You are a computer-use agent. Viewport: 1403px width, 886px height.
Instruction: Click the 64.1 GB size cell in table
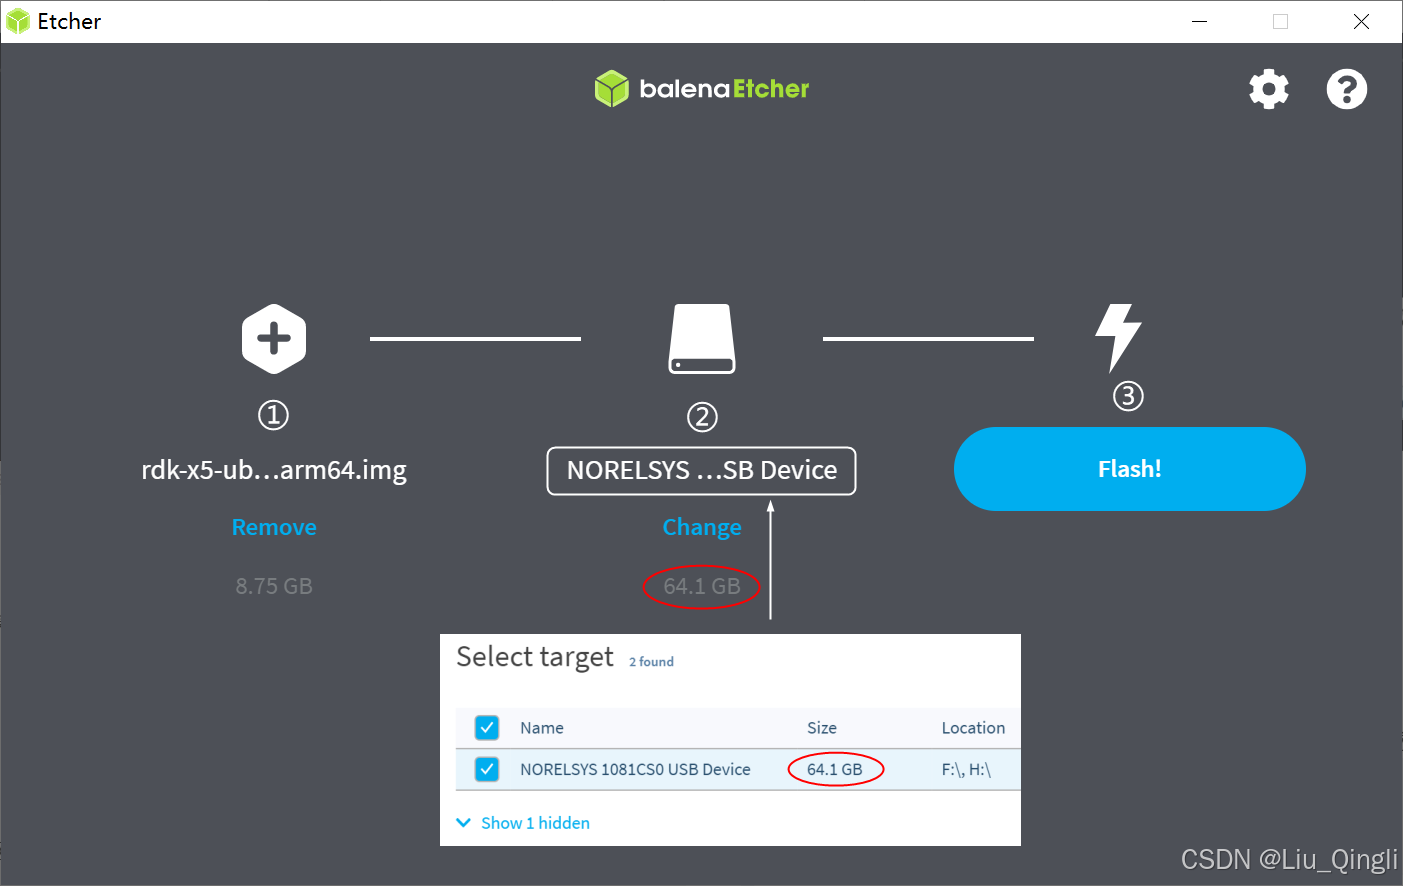click(835, 769)
